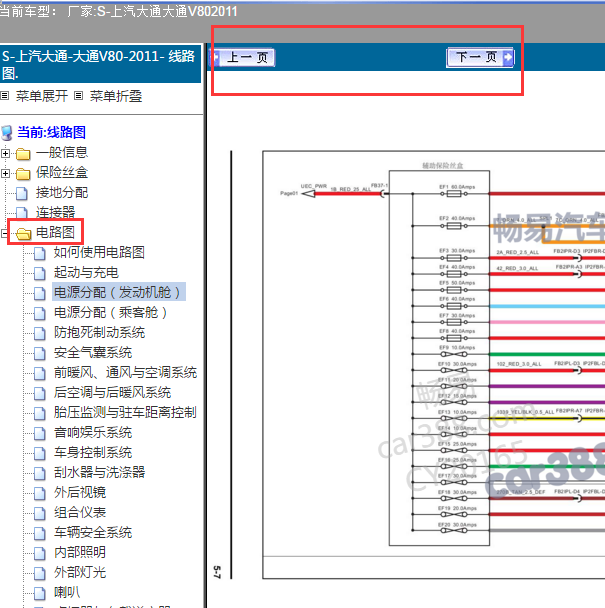Screen dimensions: 605x608
Task: Click page icon beside 安全气囊系统
Action: (x=40, y=354)
